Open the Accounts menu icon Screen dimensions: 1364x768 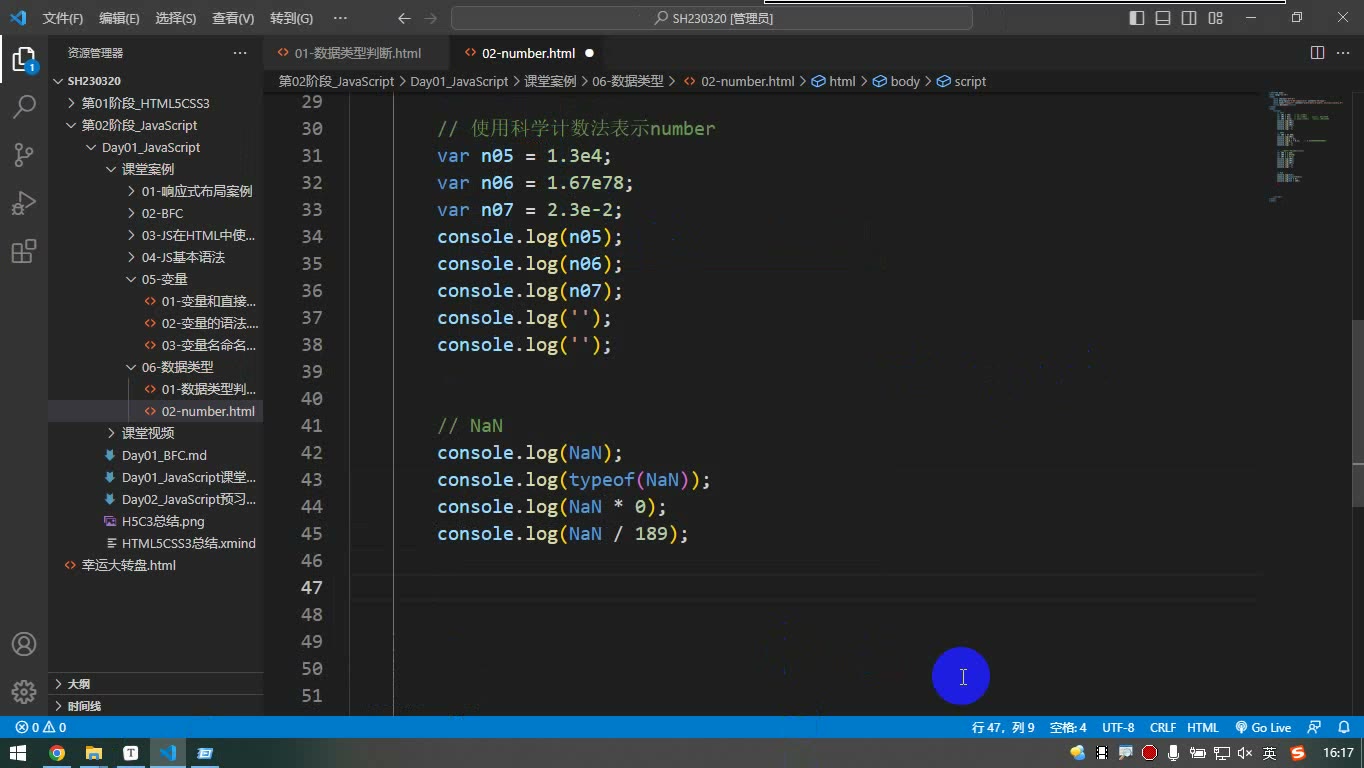click(x=24, y=644)
